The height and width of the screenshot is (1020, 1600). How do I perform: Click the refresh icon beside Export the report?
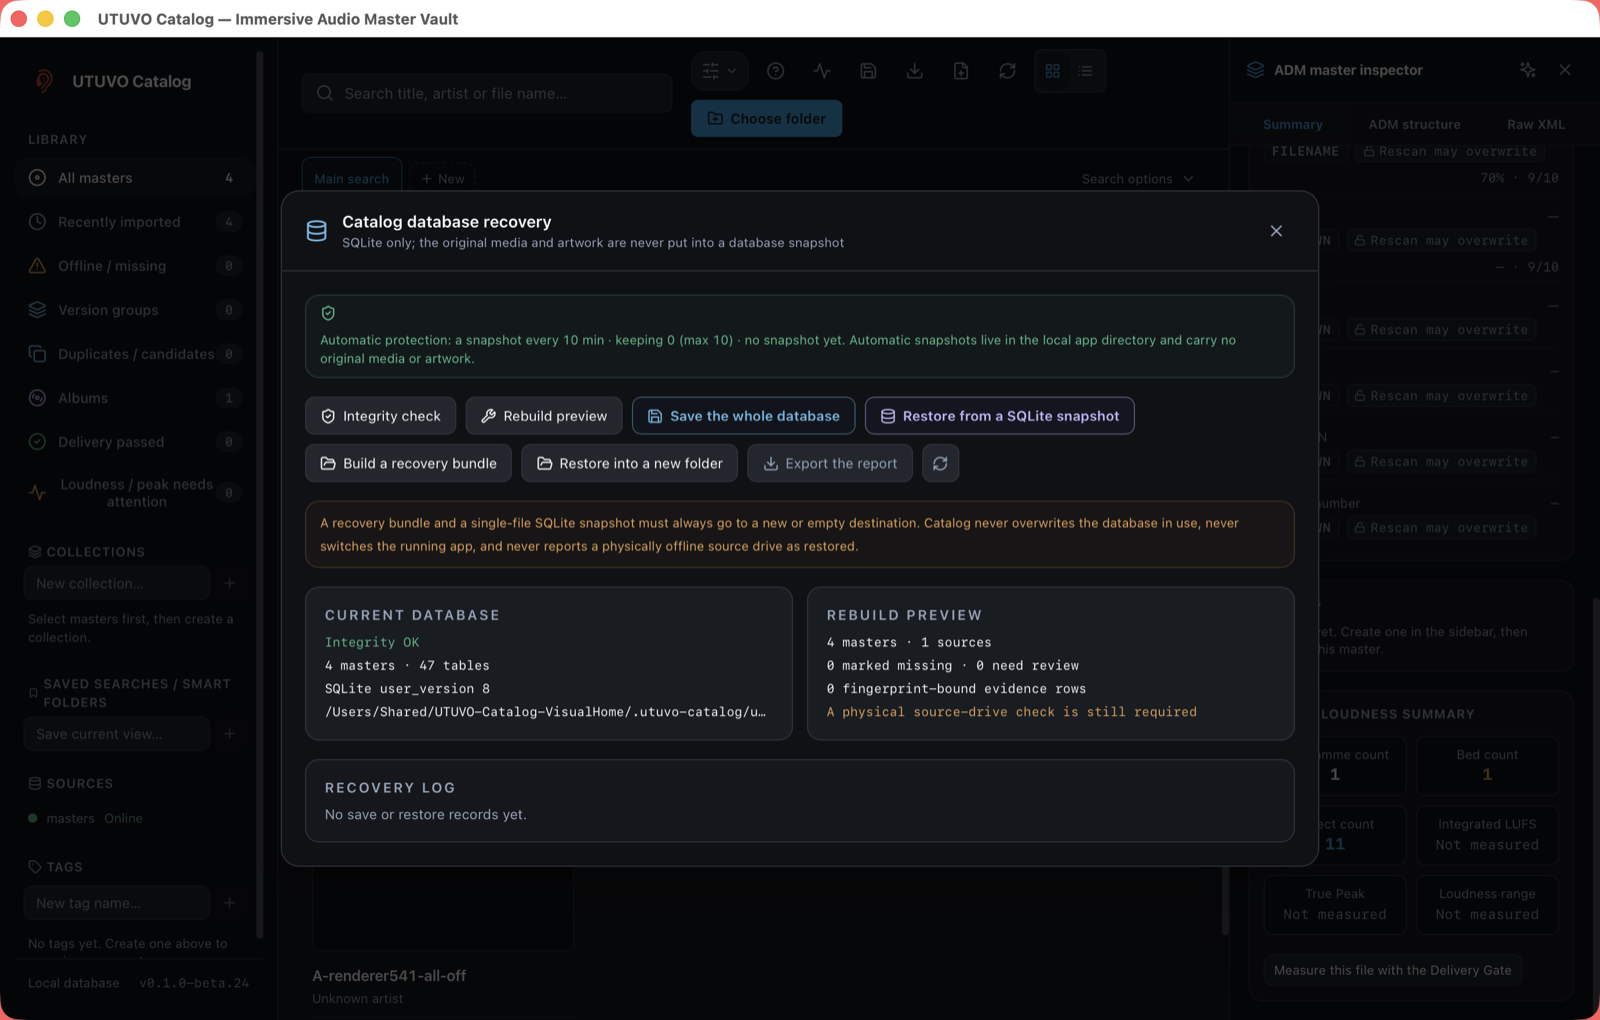[940, 463]
